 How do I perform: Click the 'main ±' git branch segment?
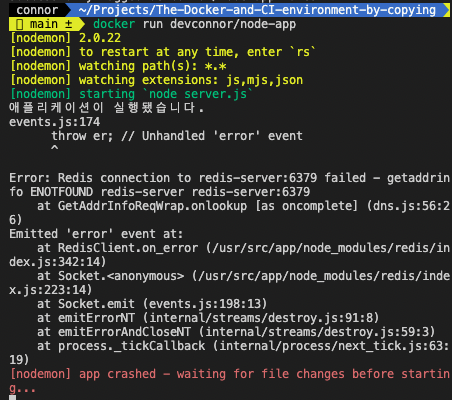46,24
